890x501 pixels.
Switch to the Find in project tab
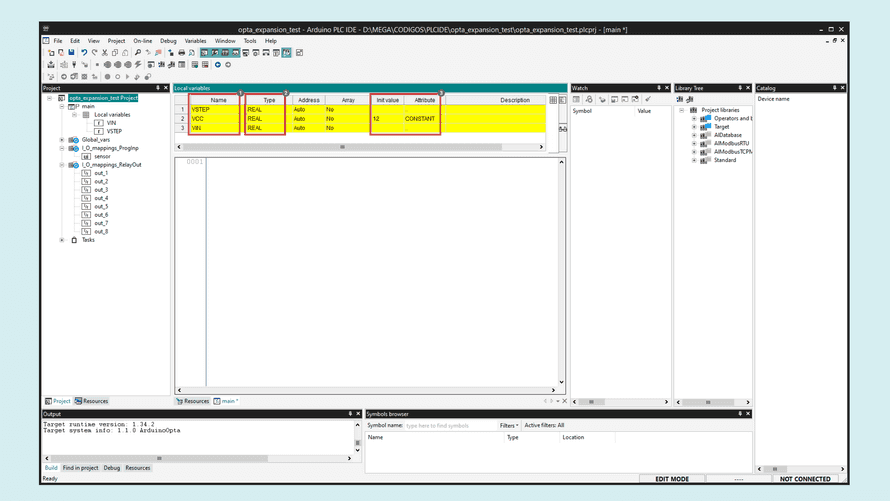point(80,468)
